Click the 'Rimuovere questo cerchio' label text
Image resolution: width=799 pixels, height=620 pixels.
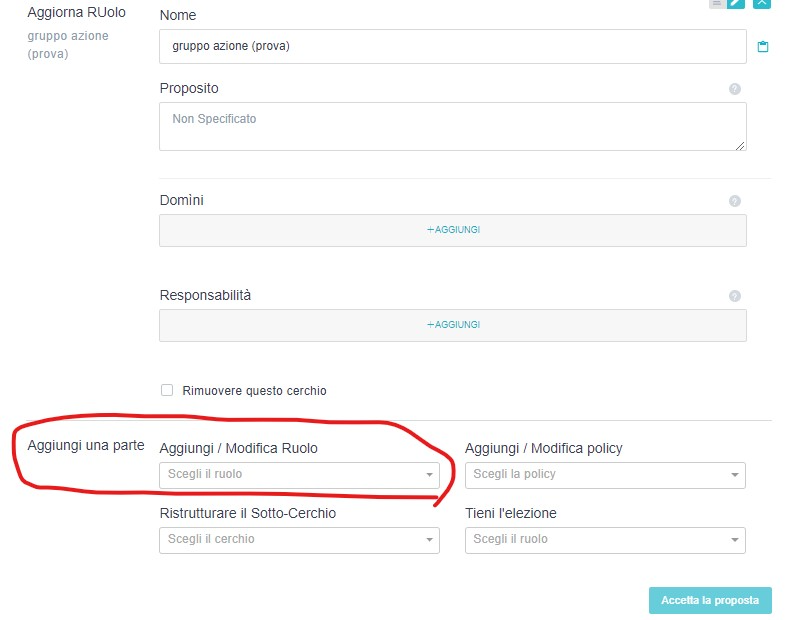pyautogui.click(x=254, y=391)
